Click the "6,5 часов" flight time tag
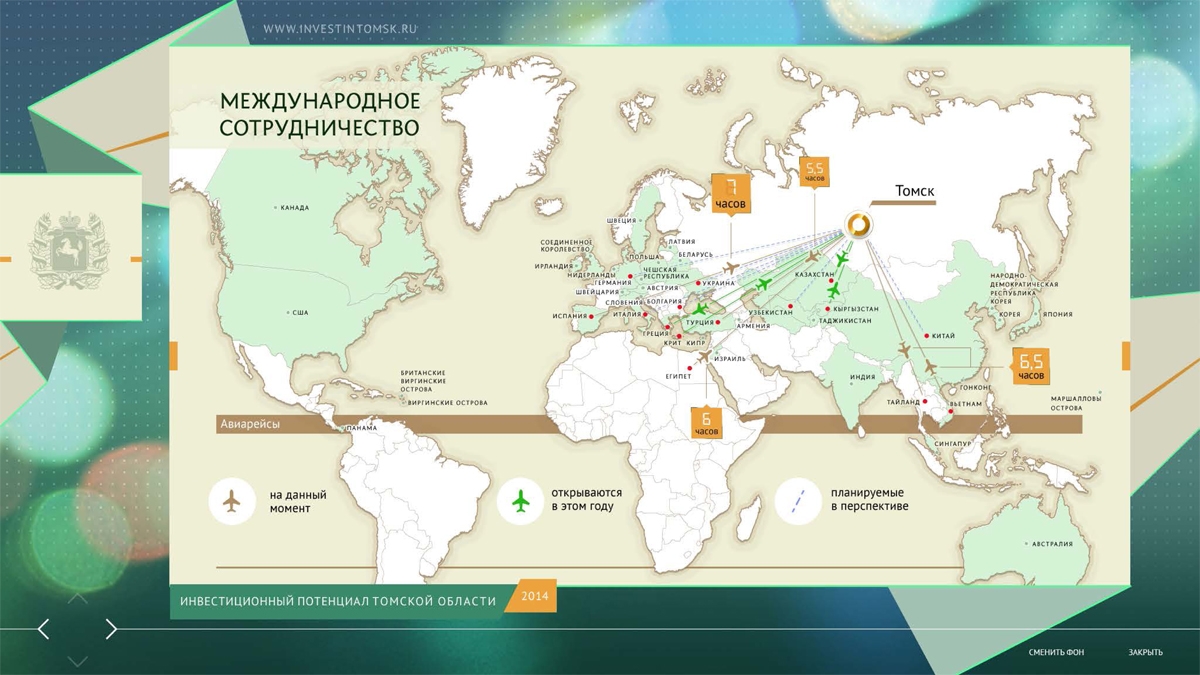 1031,366
